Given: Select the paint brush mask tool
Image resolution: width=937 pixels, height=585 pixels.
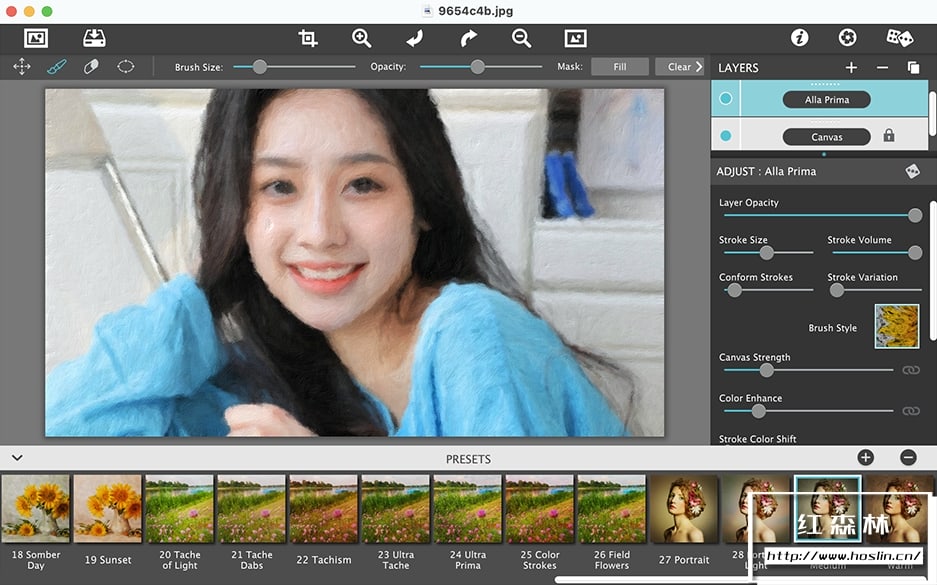Looking at the screenshot, I should pos(56,67).
